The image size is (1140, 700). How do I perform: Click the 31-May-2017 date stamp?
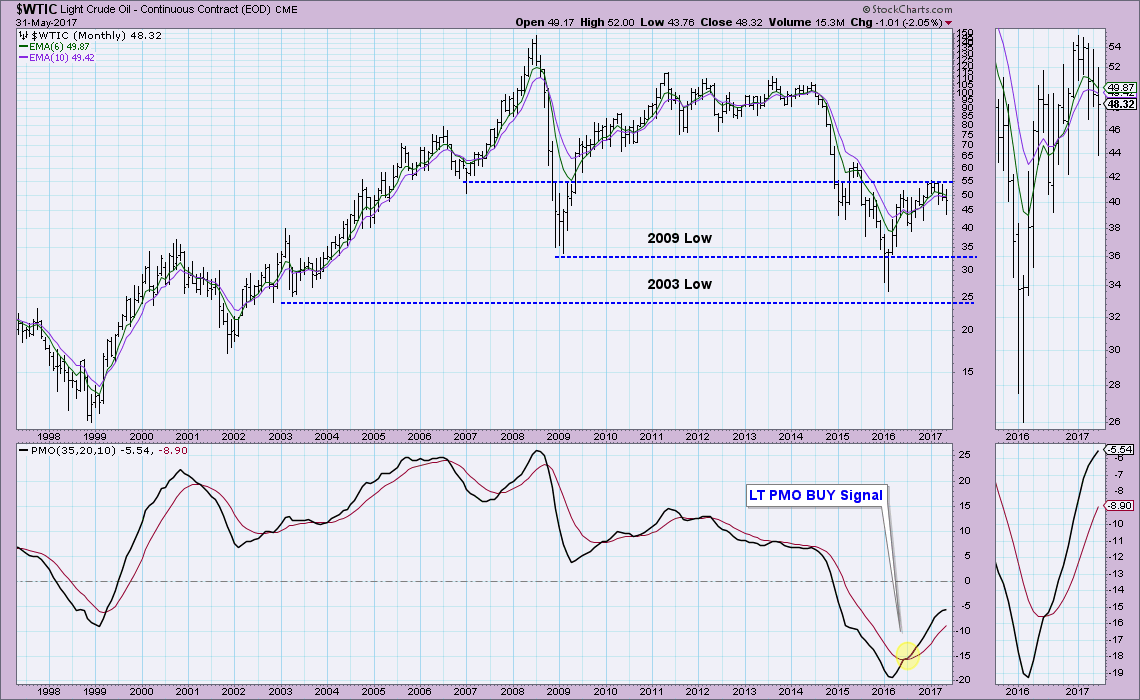pos(47,23)
